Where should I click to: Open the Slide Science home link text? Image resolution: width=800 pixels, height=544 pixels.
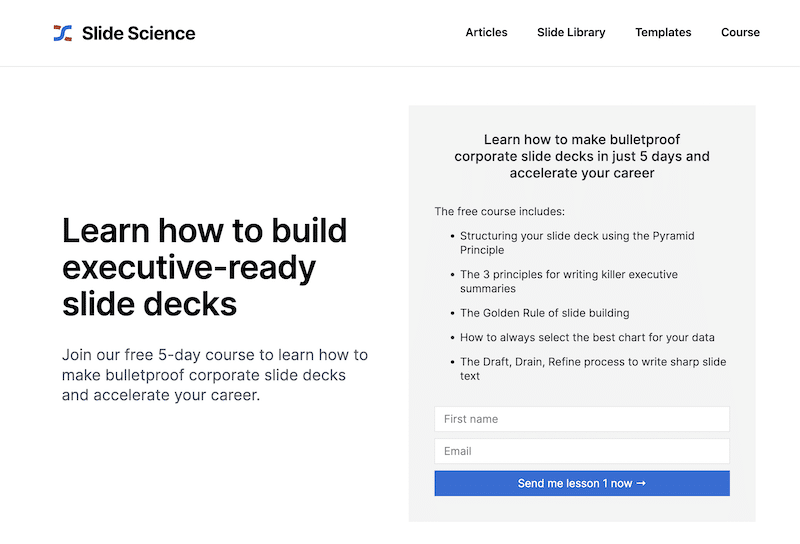[x=138, y=33]
